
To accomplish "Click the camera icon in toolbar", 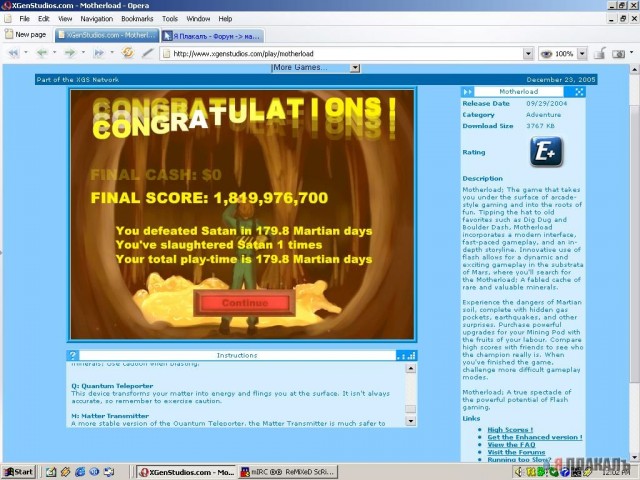I will tap(619, 54).
